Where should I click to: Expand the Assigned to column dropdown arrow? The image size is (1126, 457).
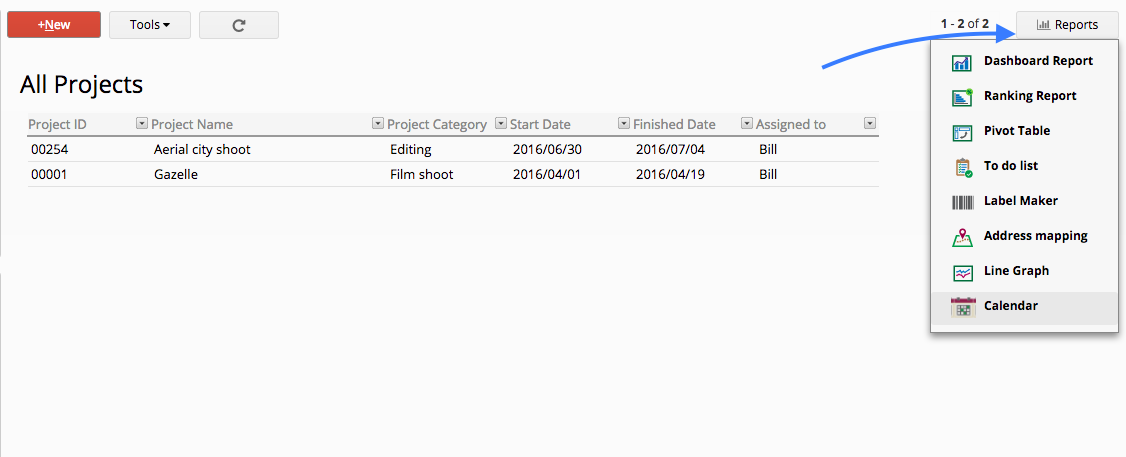click(x=870, y=124)
